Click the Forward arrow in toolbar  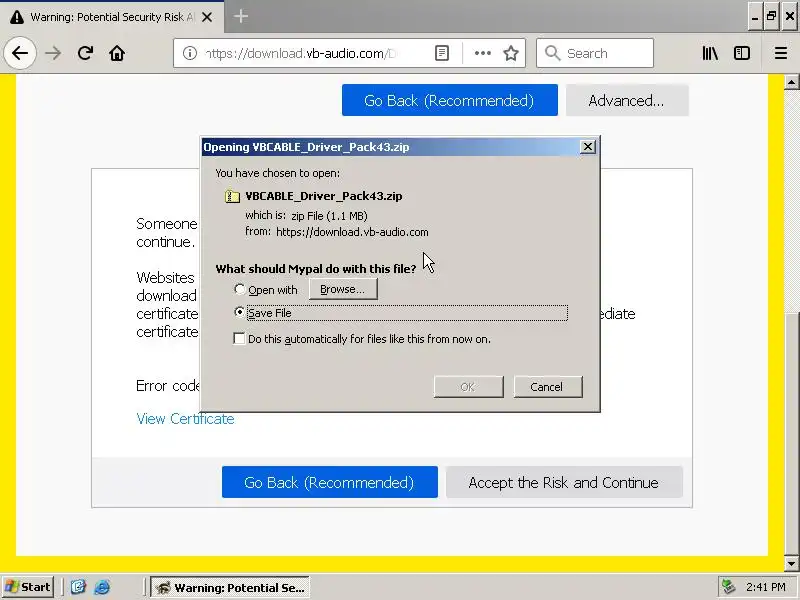pos(53,53)
